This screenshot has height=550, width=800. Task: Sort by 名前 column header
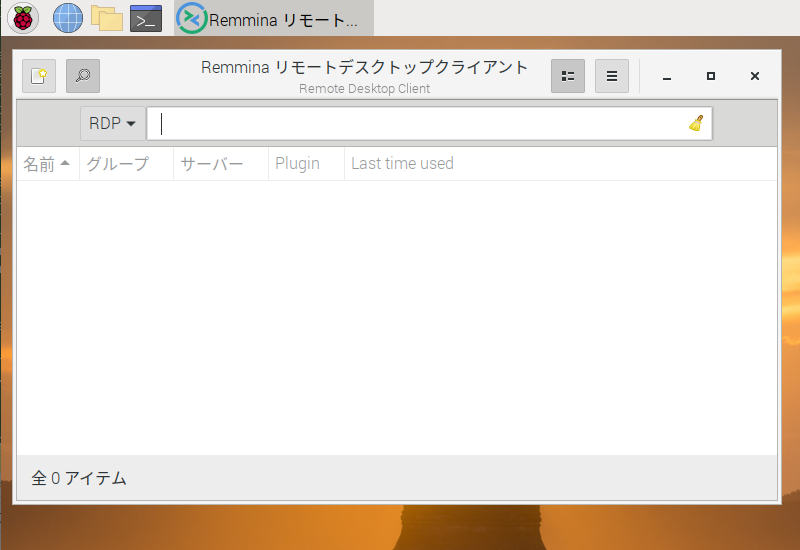[x=48, y=164]
